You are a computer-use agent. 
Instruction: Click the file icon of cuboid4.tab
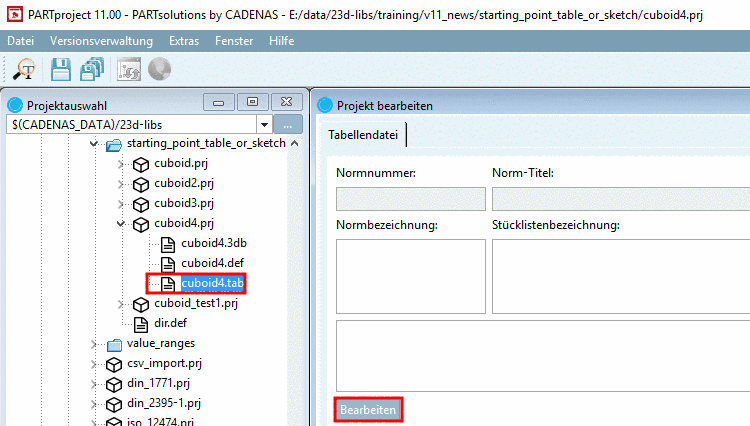(x=168, y=284)
